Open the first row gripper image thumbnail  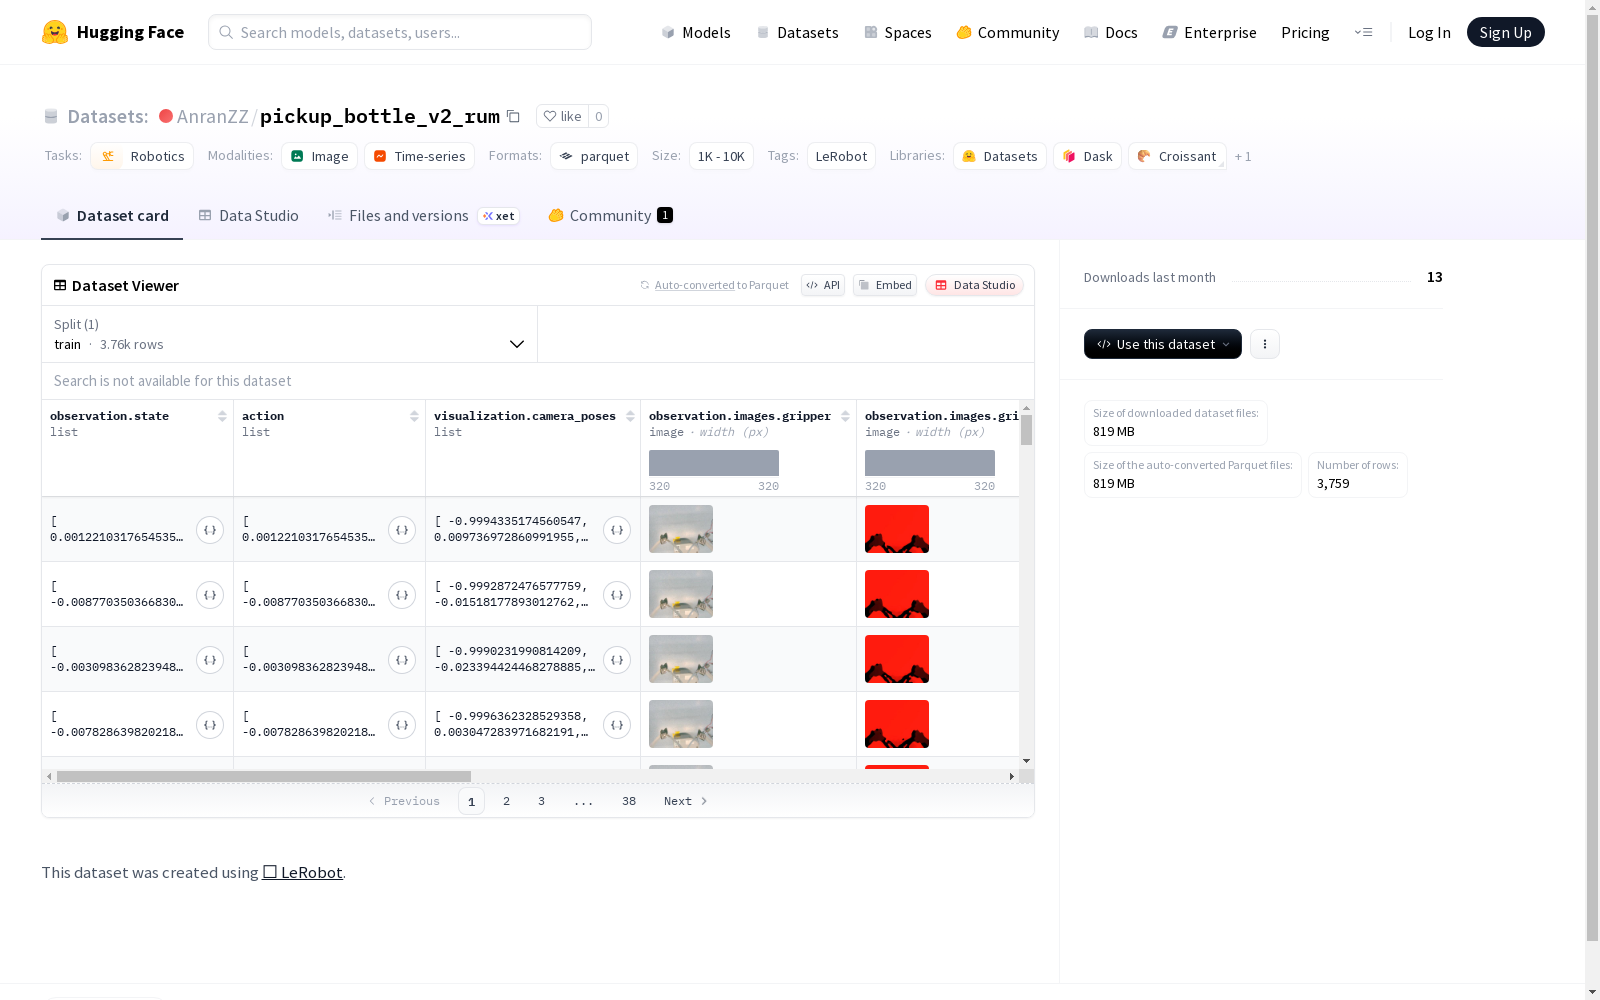681,529
